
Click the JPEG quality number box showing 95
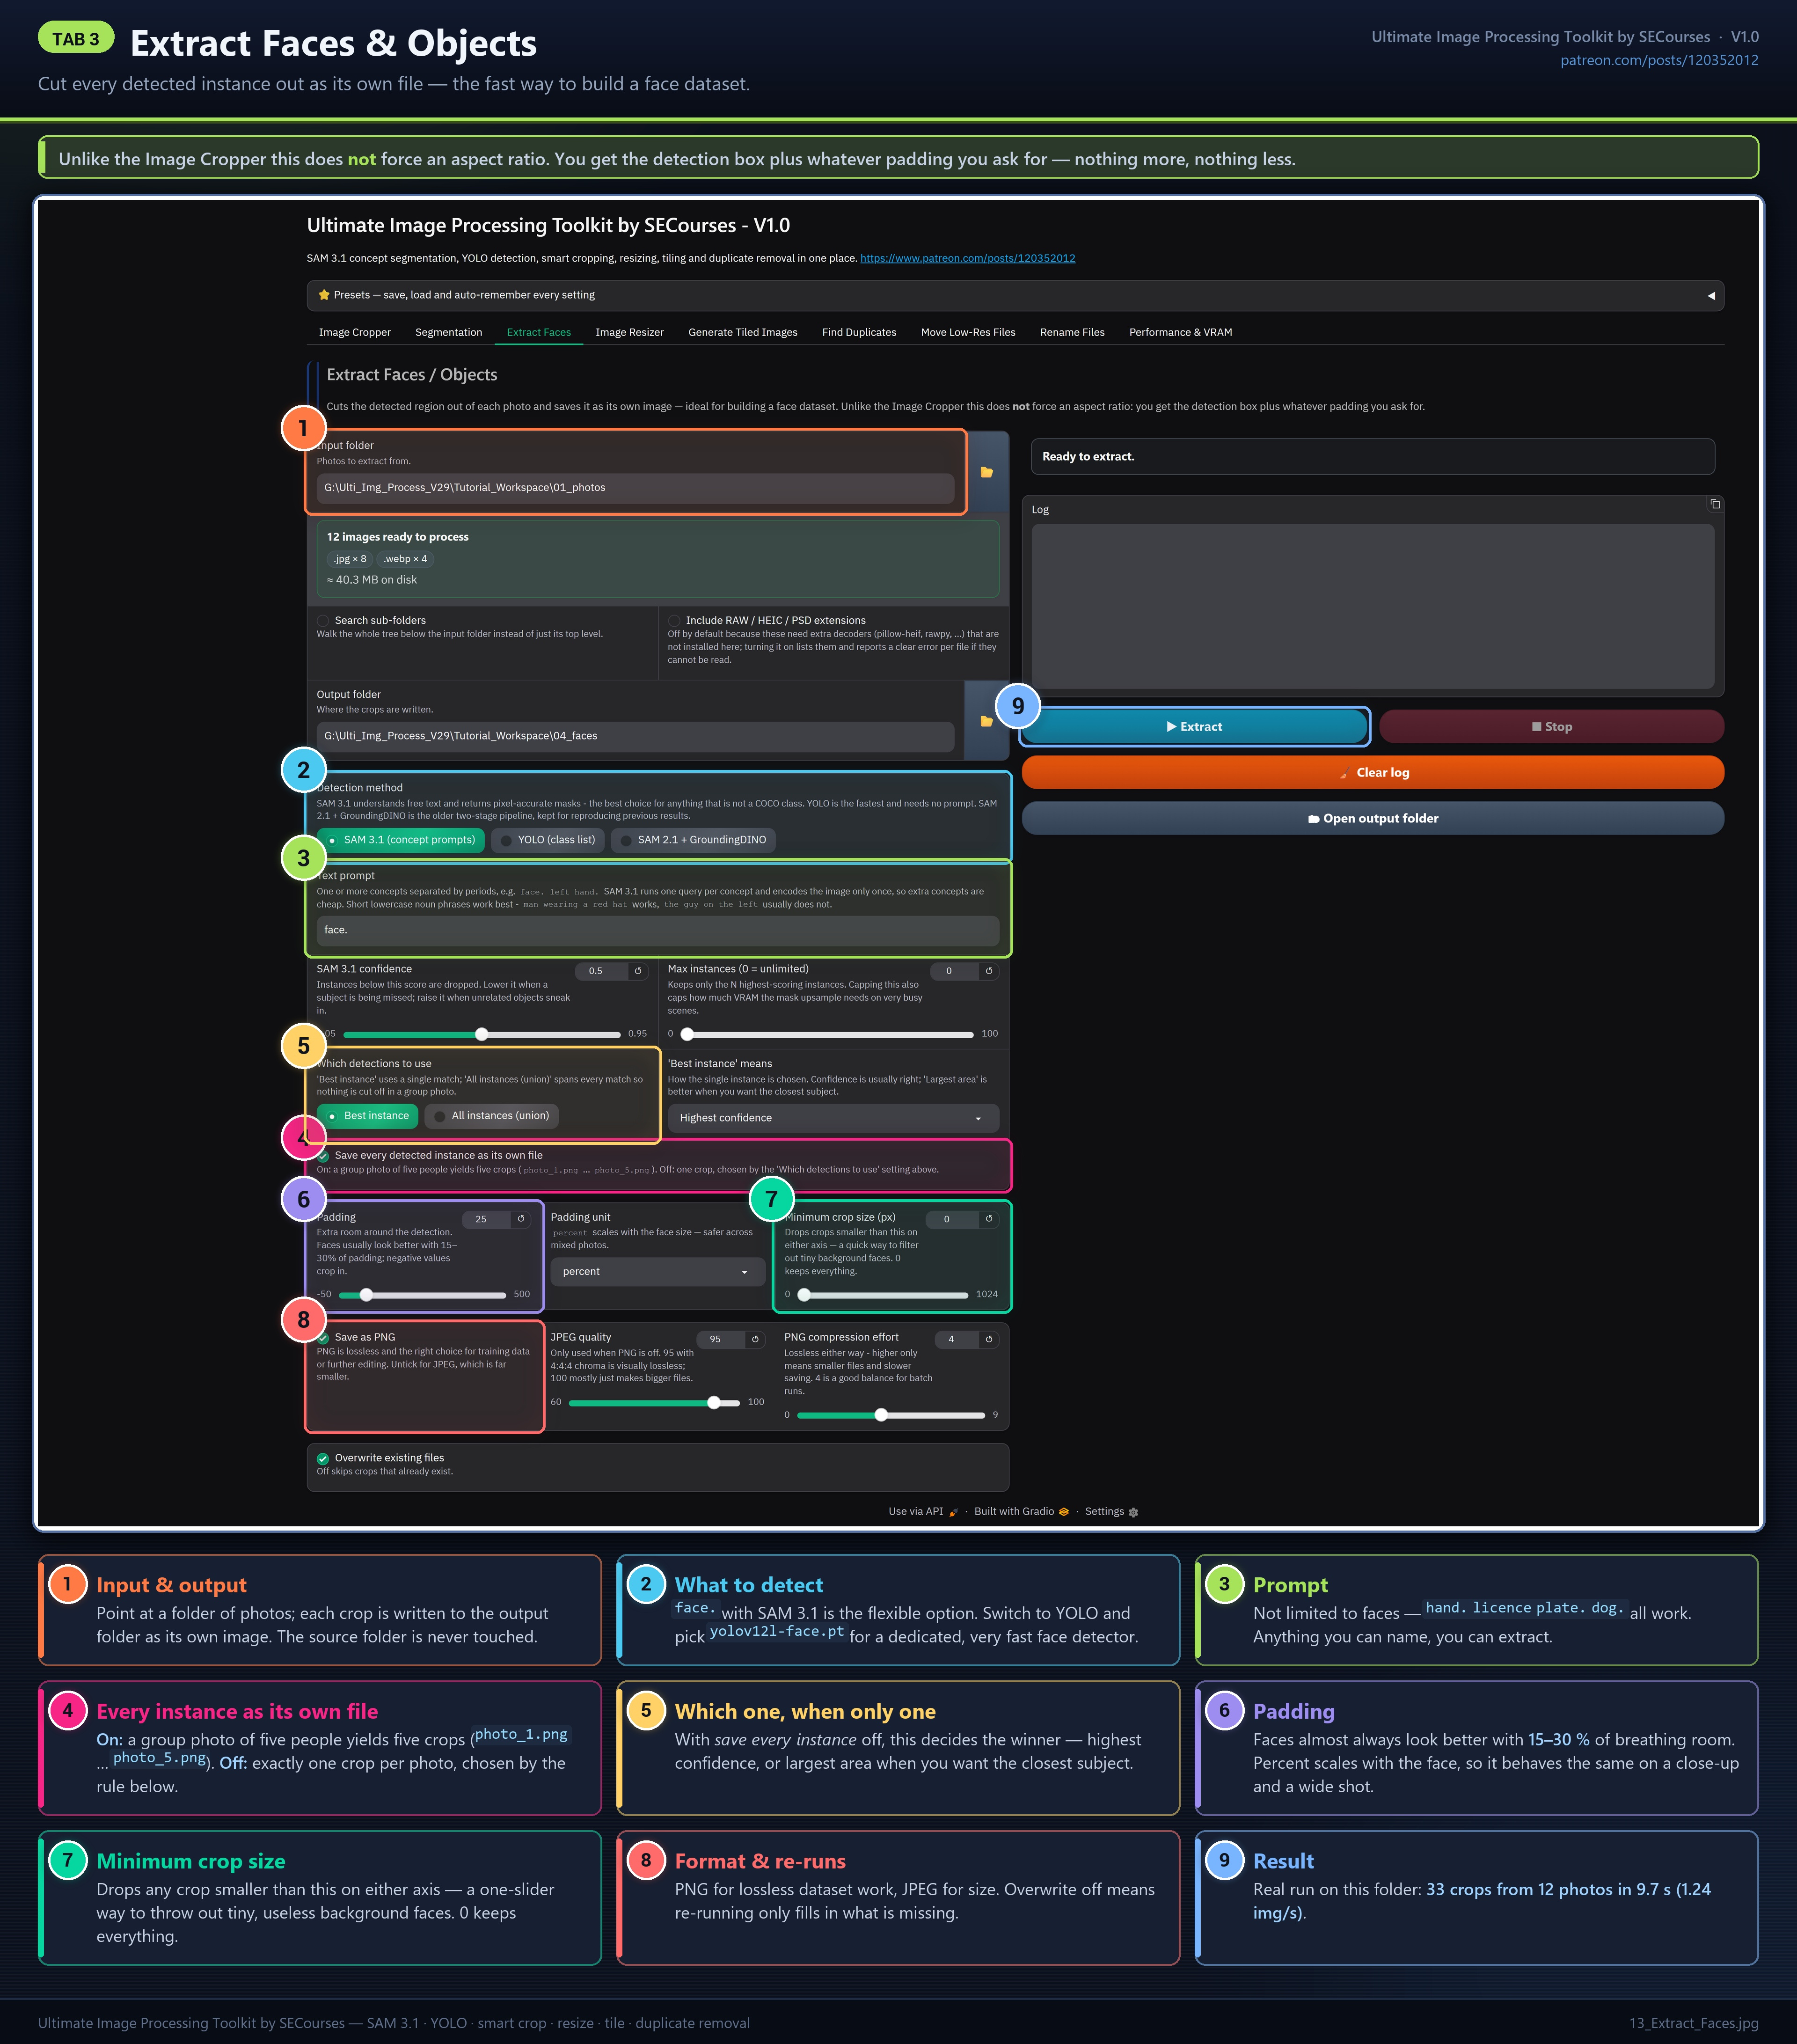720,1339
